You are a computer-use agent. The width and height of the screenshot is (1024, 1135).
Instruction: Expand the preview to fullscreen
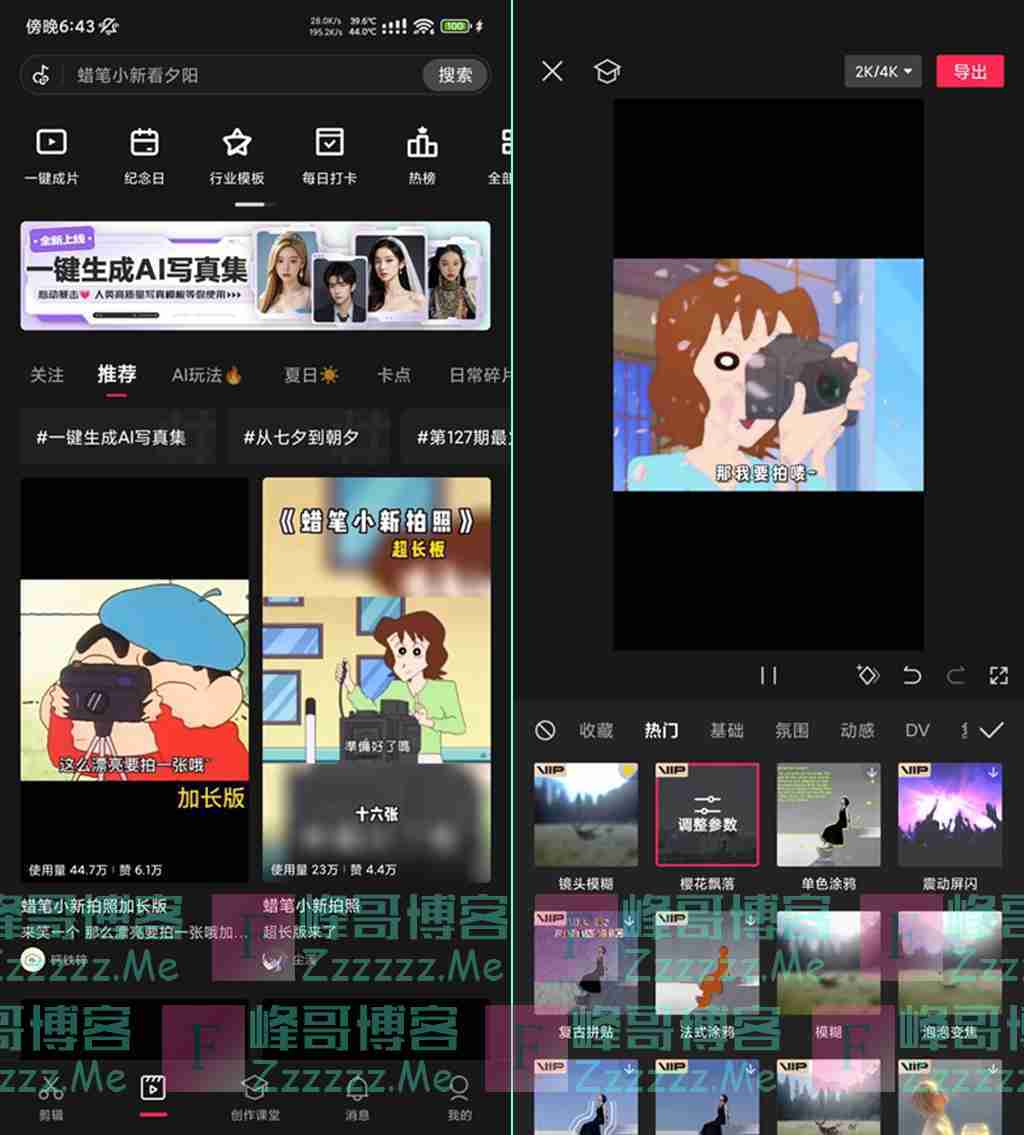(999, 675)
